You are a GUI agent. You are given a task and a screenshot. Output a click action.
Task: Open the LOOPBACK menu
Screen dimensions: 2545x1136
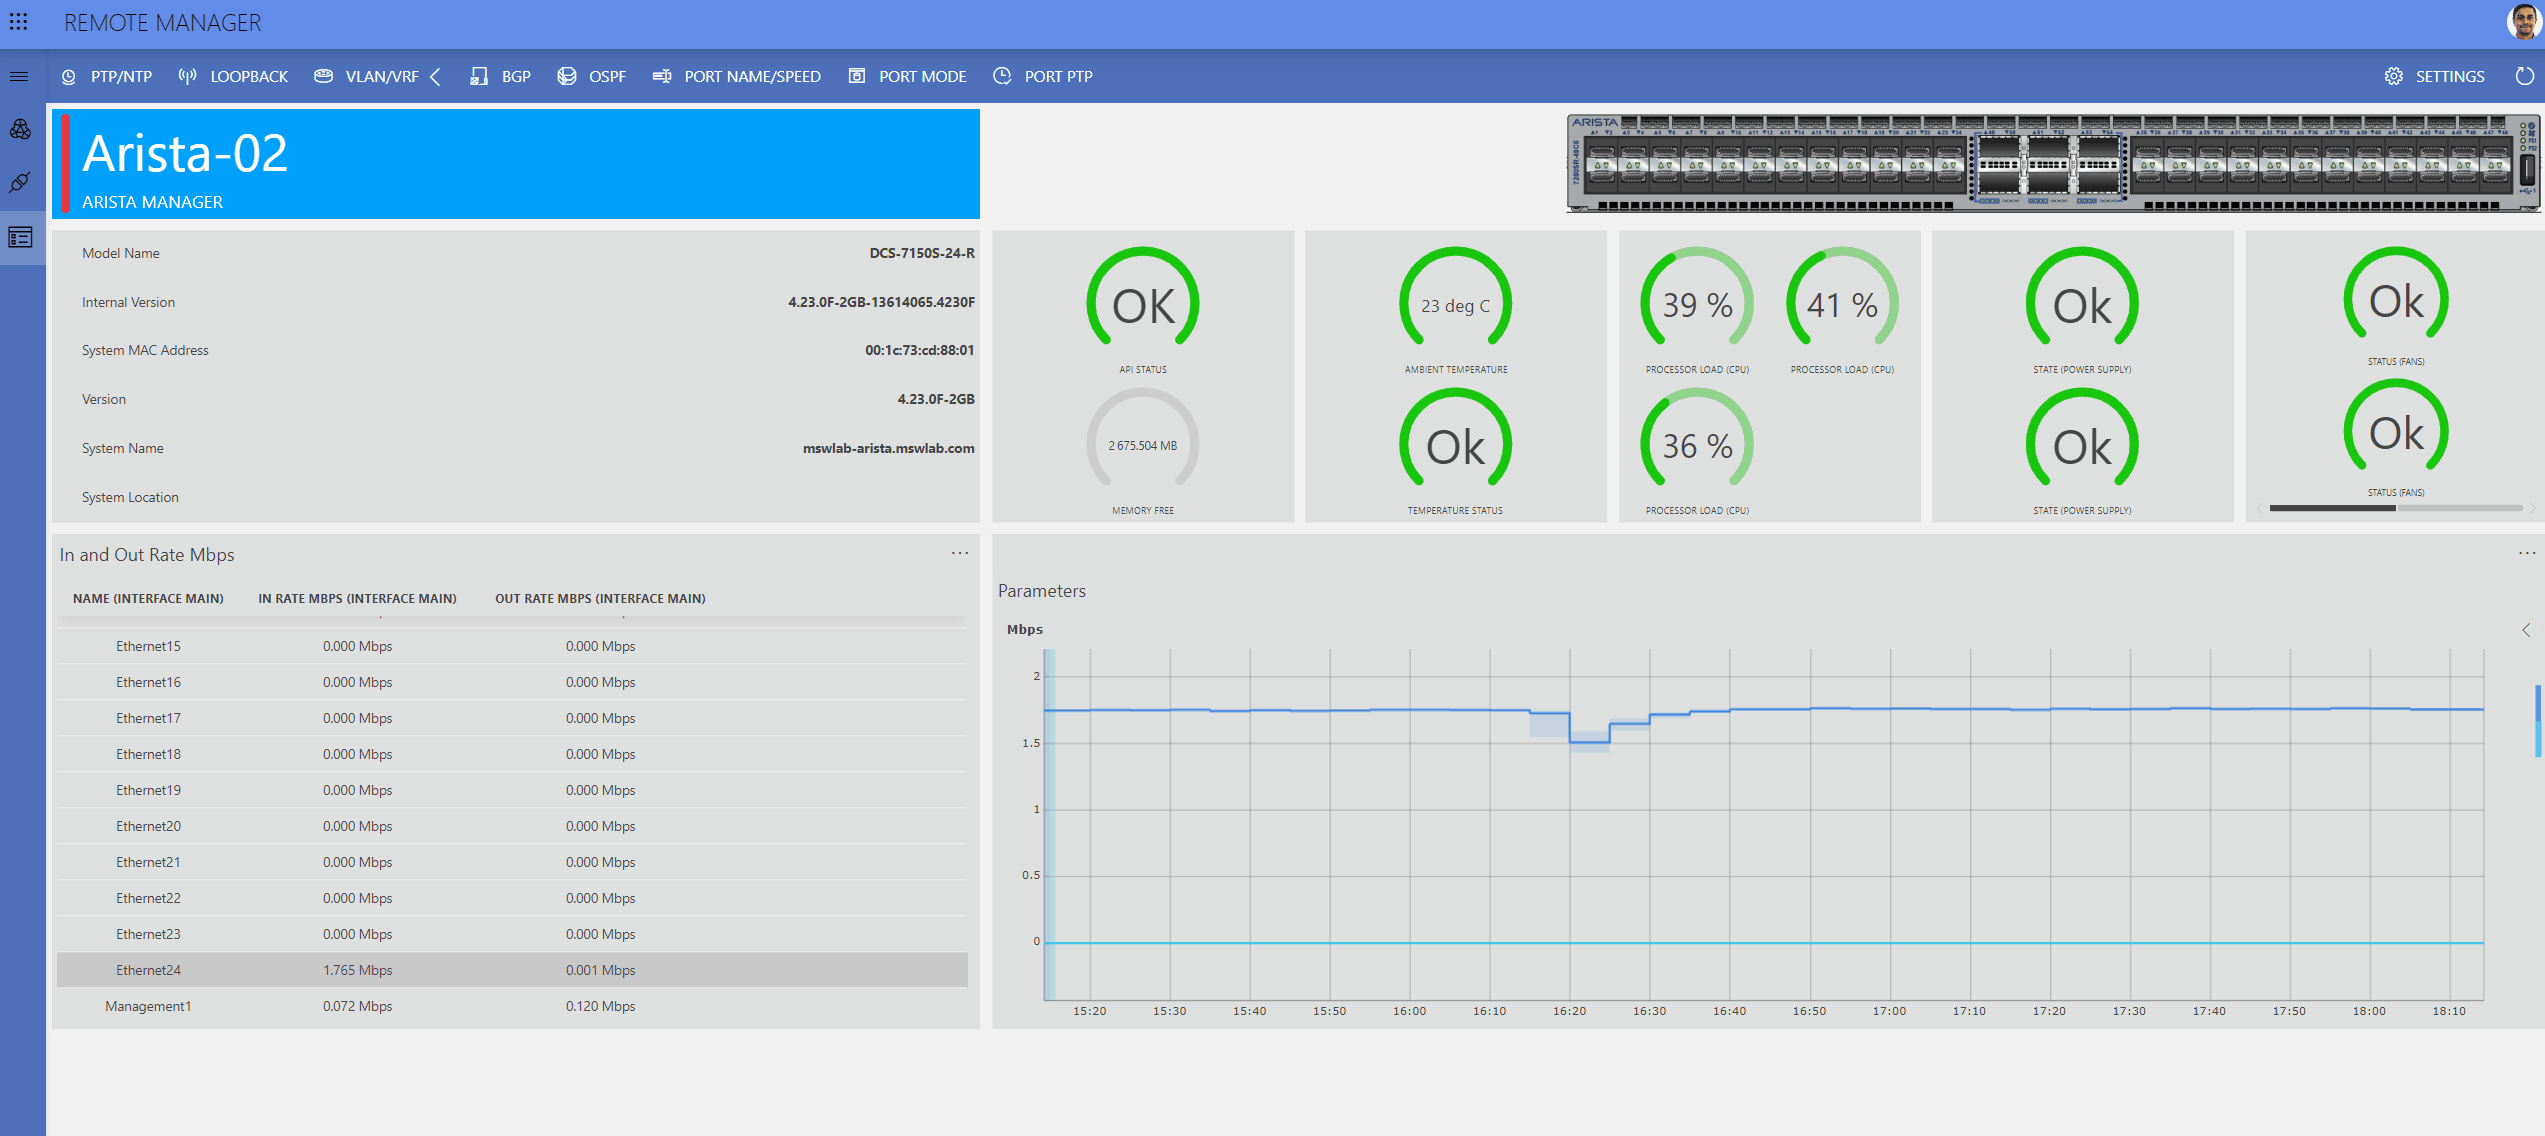point(233,76)
